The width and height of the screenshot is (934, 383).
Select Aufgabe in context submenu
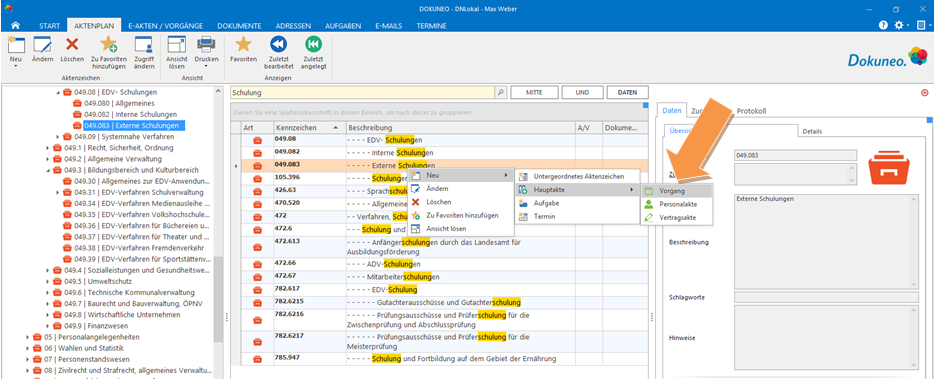[577, 203]
